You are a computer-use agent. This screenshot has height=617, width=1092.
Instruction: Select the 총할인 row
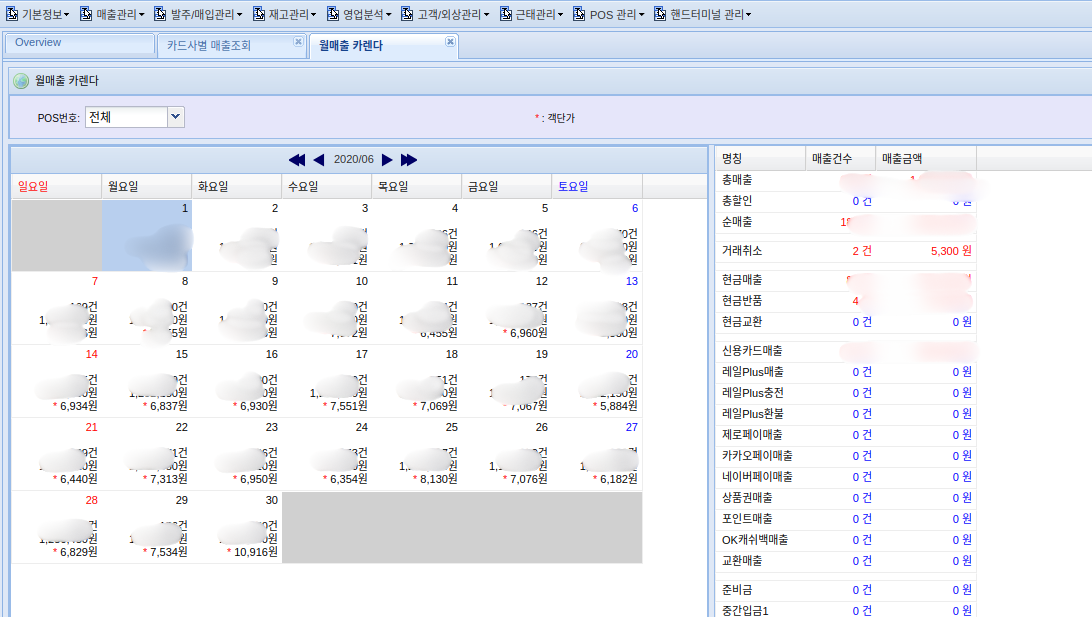pyautogui.click(x=846, y=201)
